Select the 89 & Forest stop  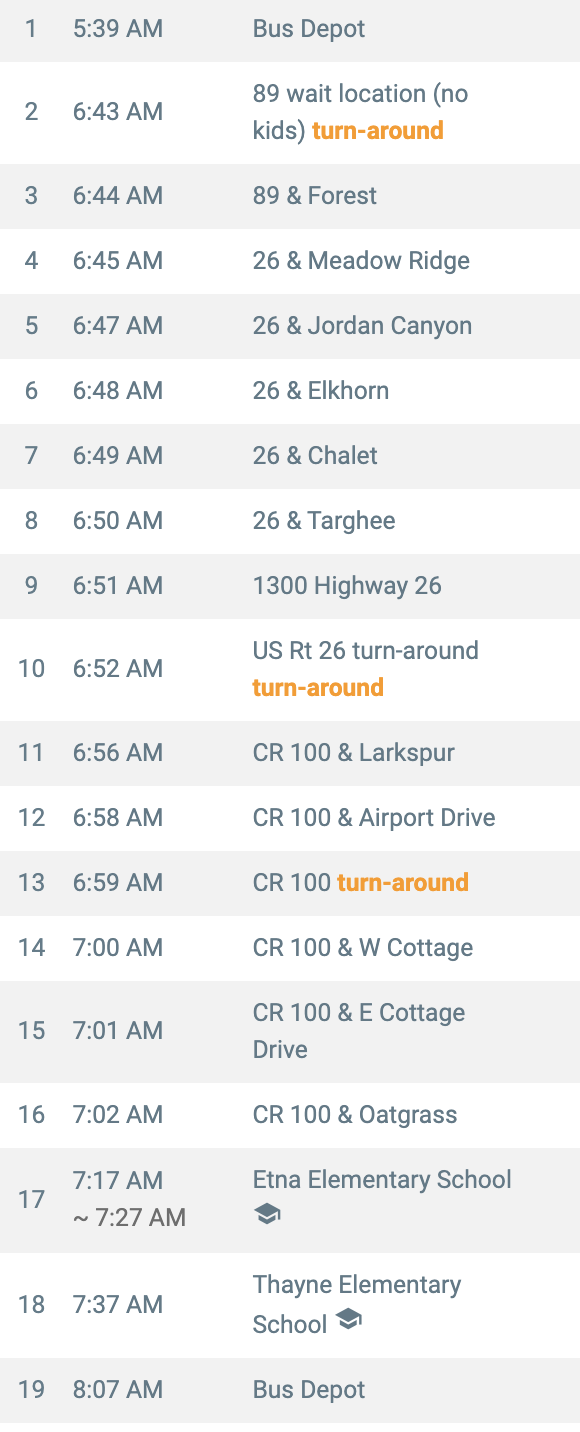pos(290,196)
